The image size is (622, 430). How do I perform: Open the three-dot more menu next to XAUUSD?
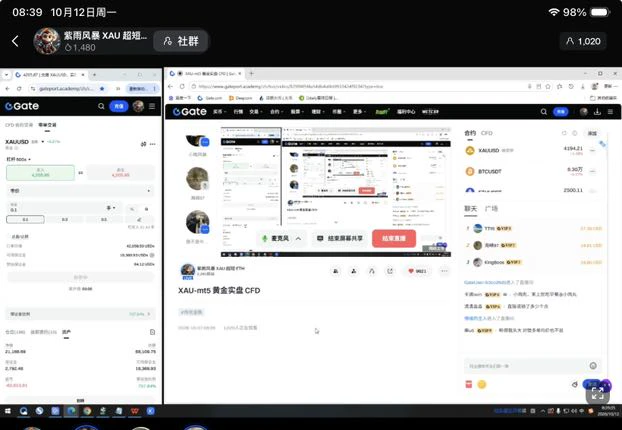point(153,144)
